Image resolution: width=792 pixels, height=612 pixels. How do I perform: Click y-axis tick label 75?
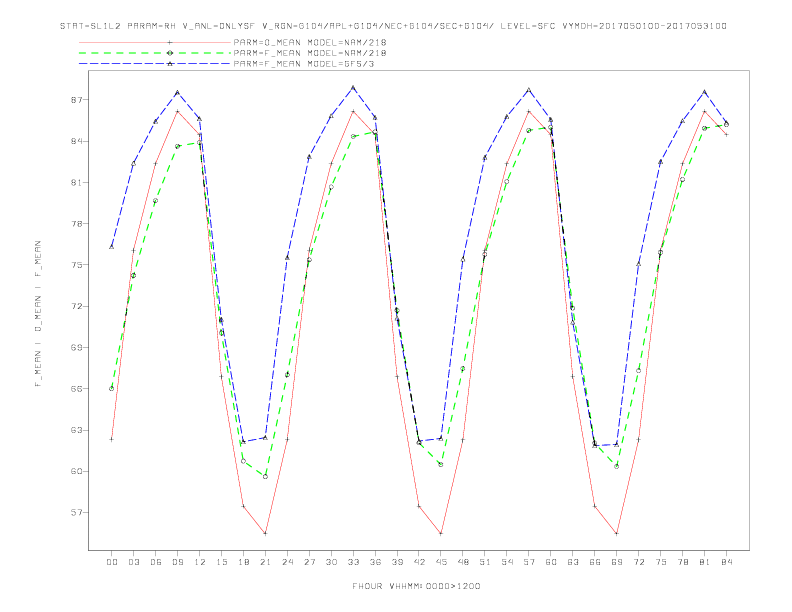[76, 265]
